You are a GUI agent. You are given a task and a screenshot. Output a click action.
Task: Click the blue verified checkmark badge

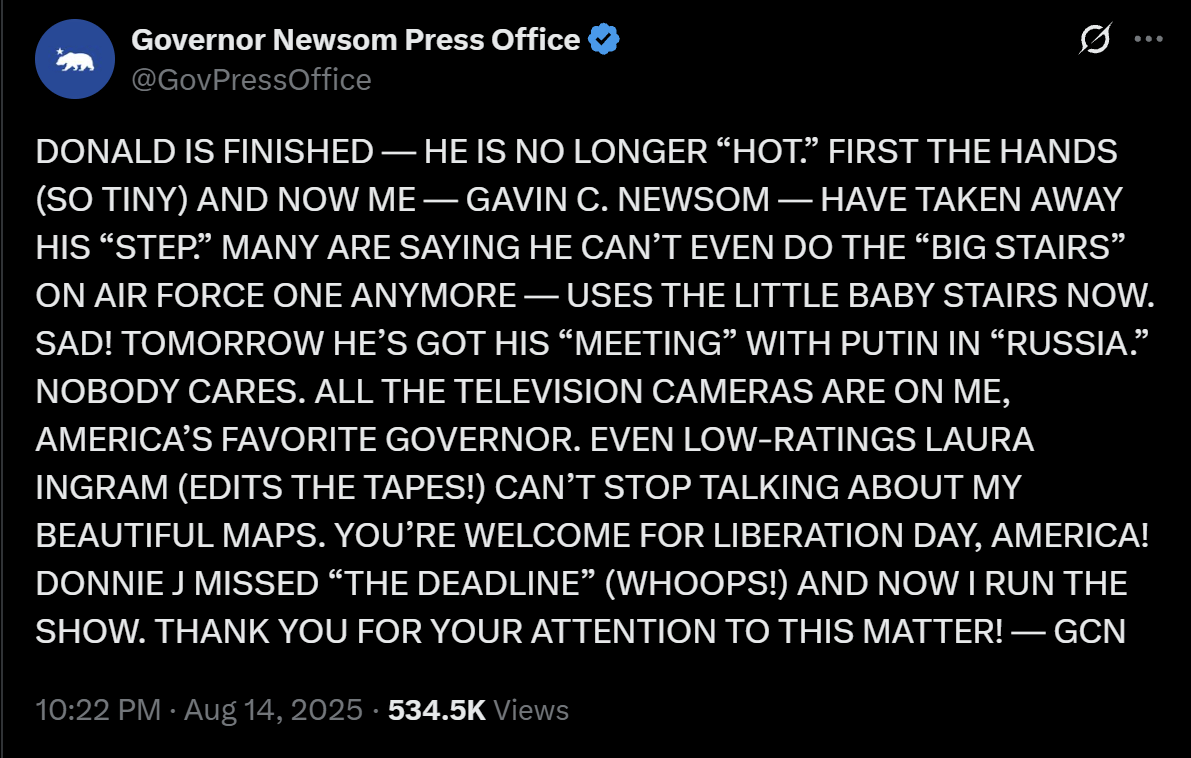click(x=604, y=39)
